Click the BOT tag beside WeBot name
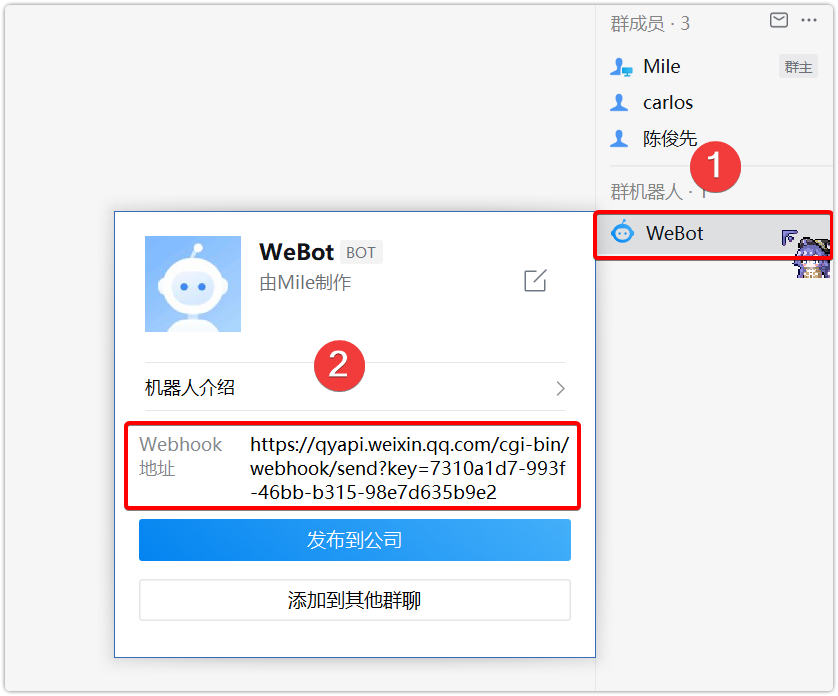Screen dimensions: 838x696 coord(361,252)
